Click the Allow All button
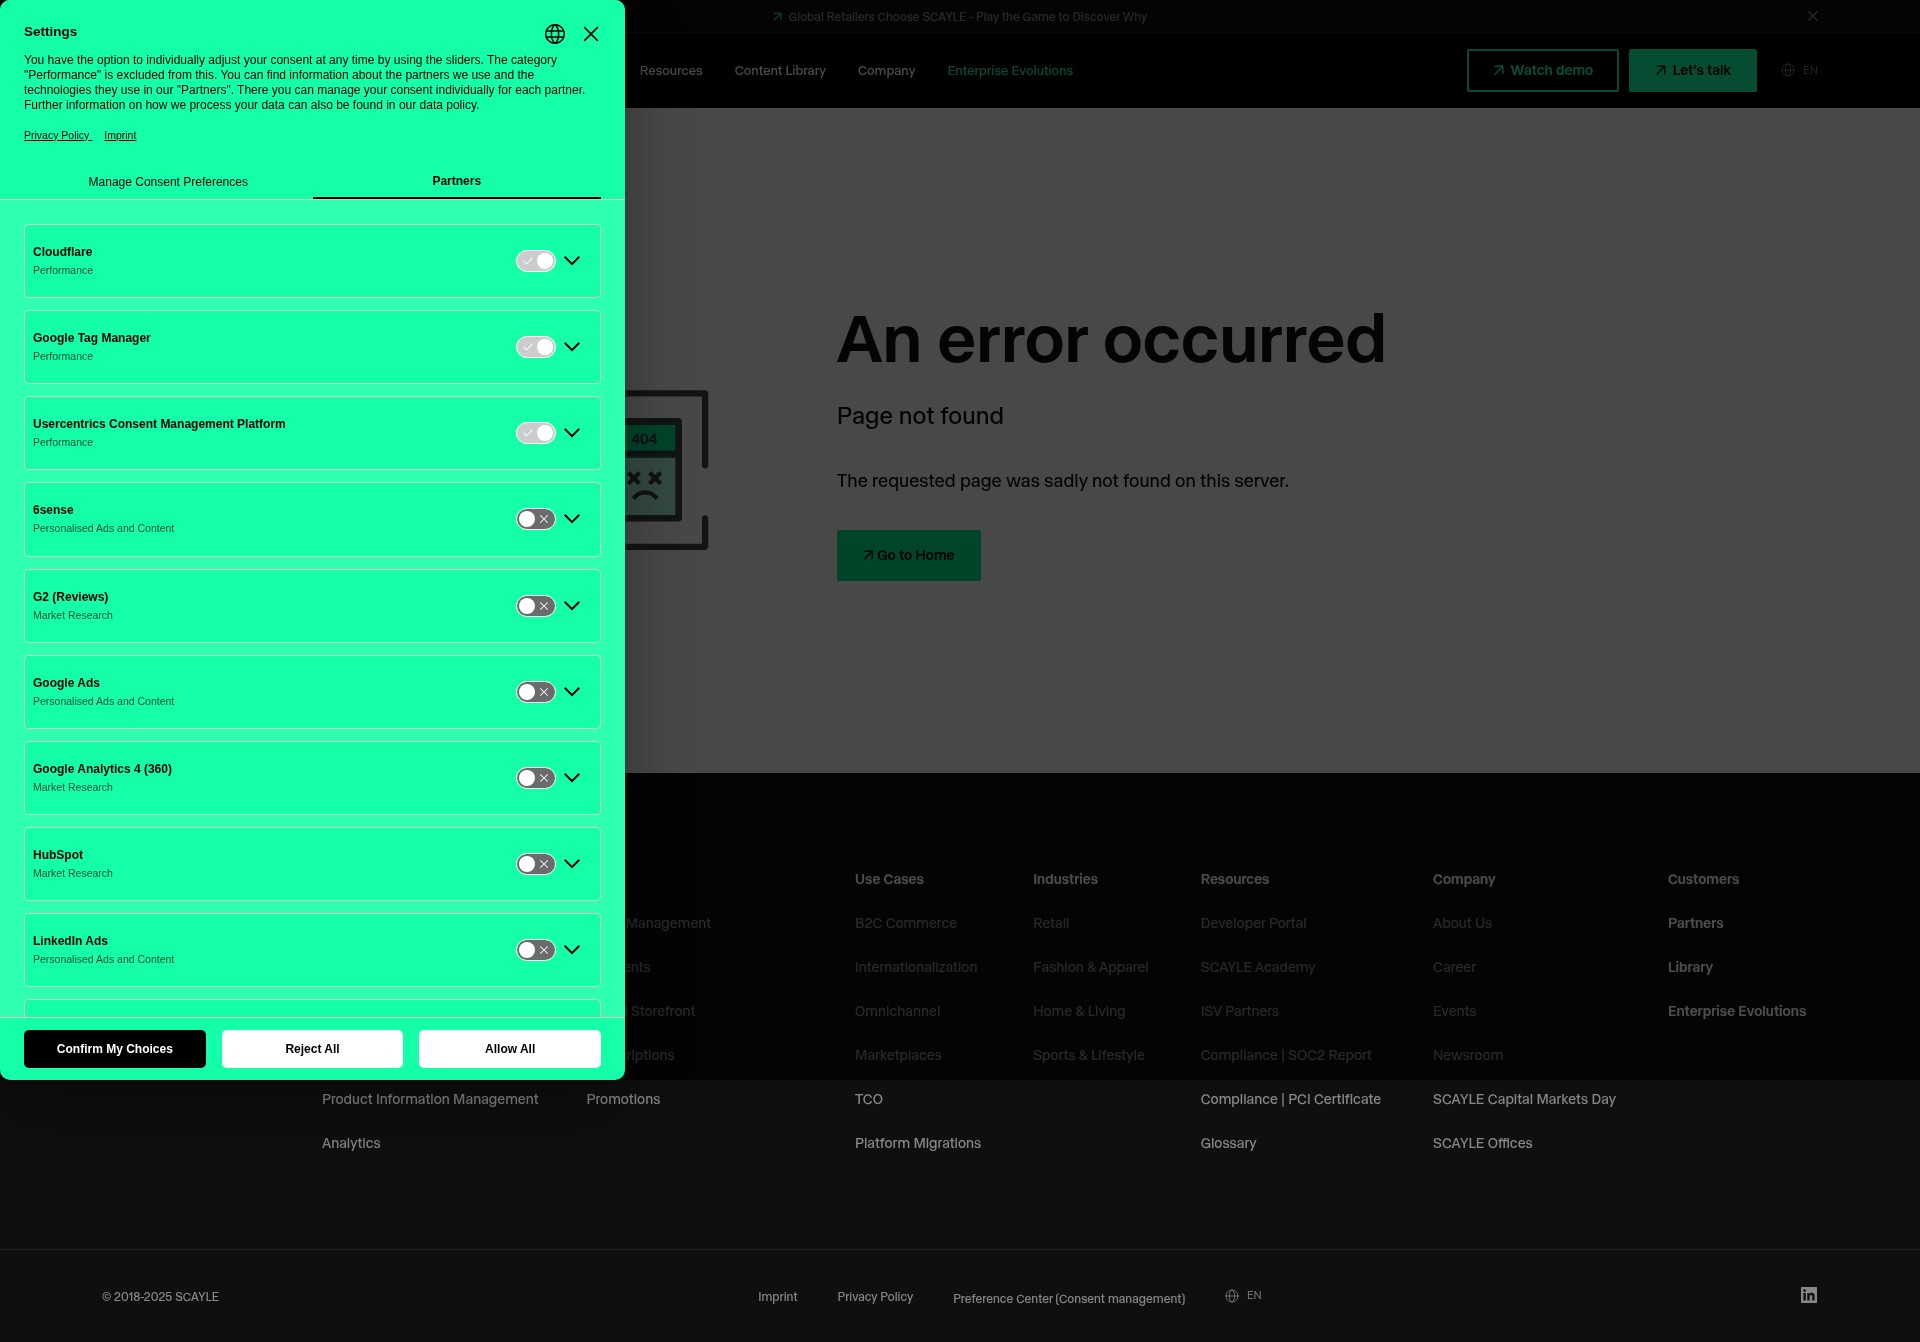 (510, 1049)
